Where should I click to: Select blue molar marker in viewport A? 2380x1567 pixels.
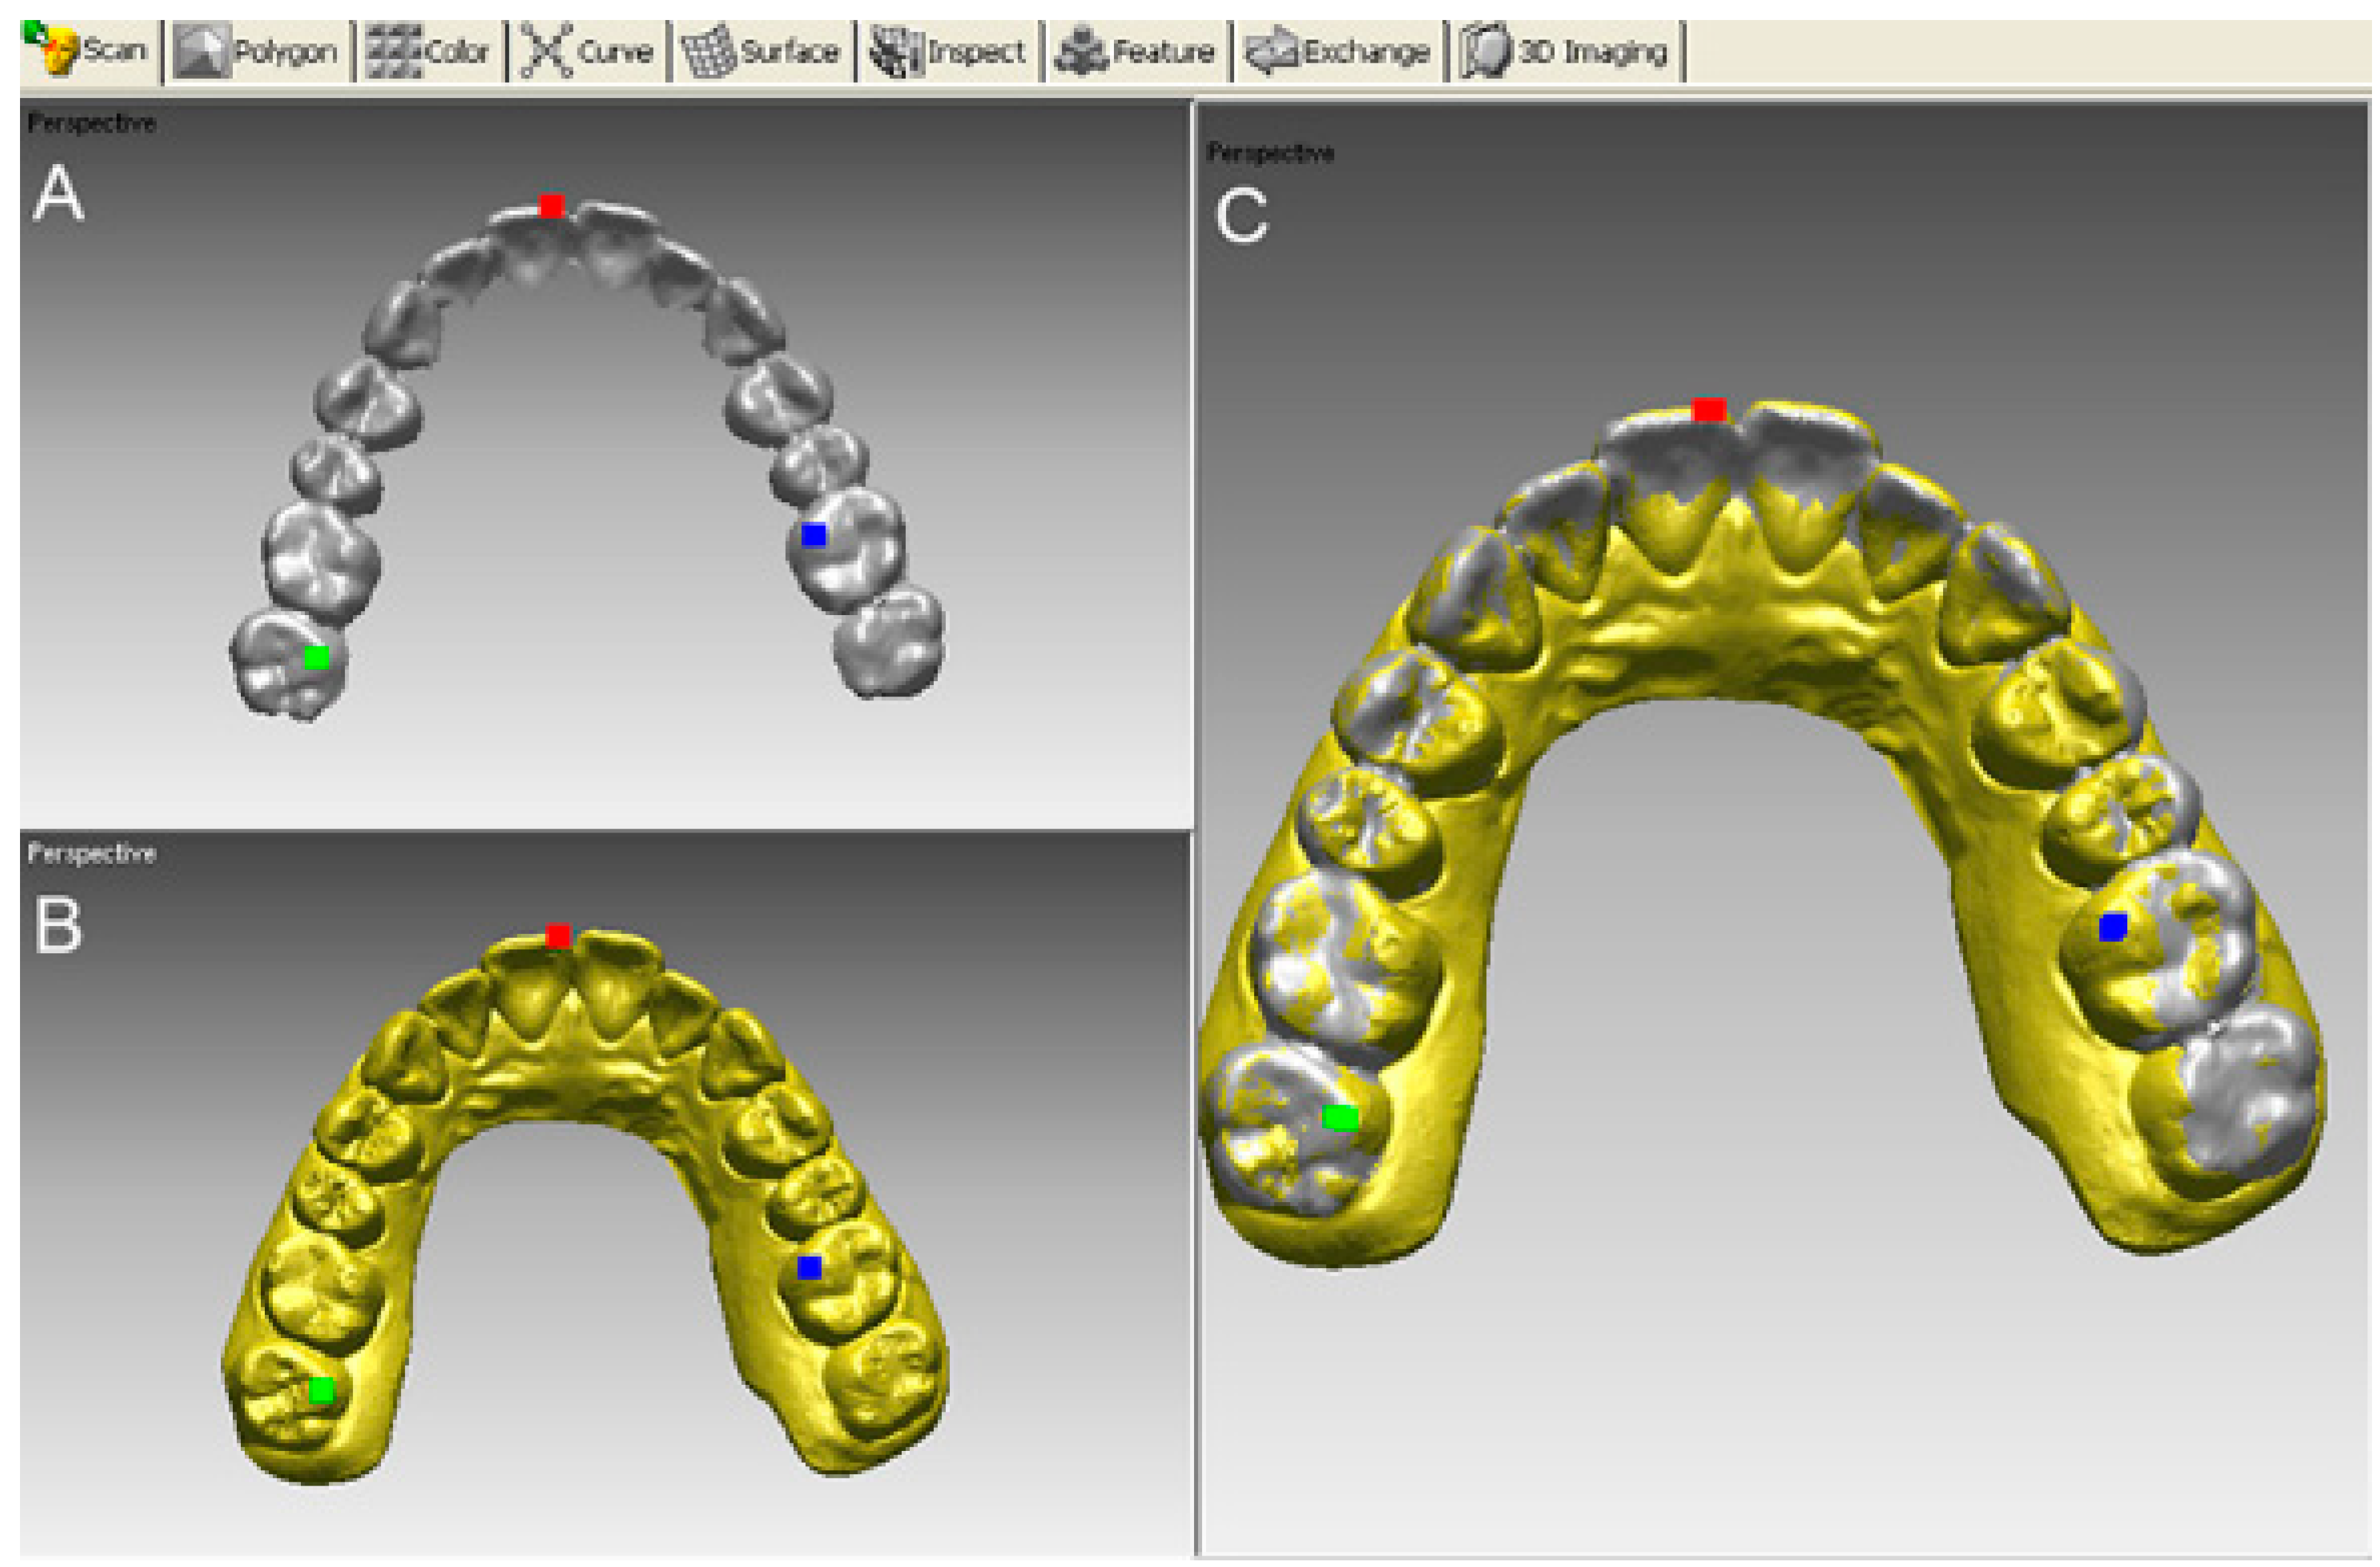(814, 535)
